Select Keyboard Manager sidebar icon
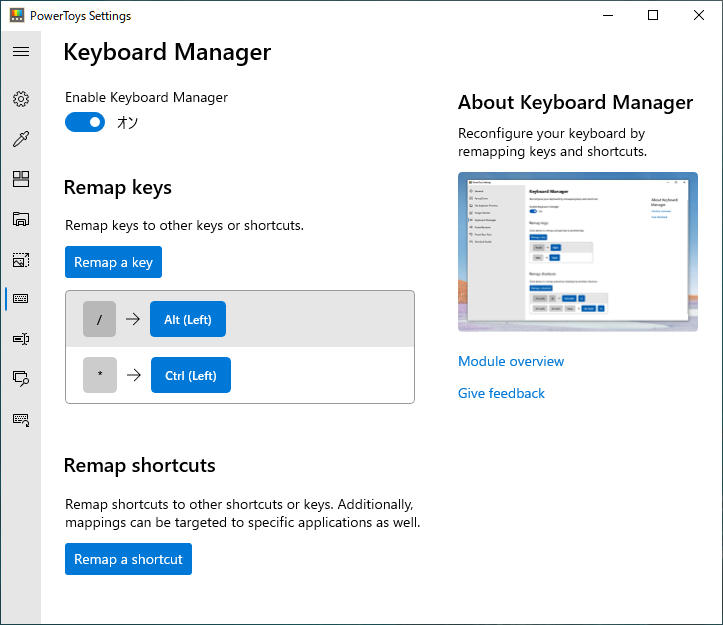723x625 pixels. (x=21, y=298)
